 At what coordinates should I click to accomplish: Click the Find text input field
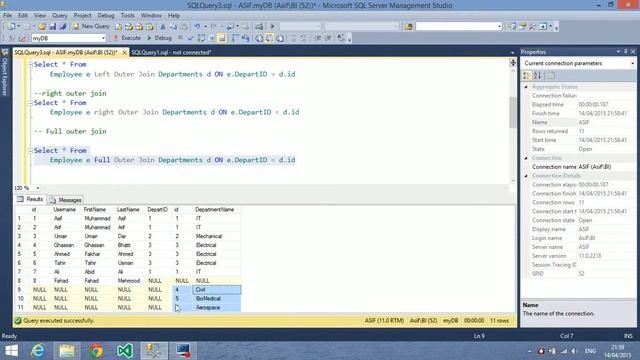tap(456, 27)
